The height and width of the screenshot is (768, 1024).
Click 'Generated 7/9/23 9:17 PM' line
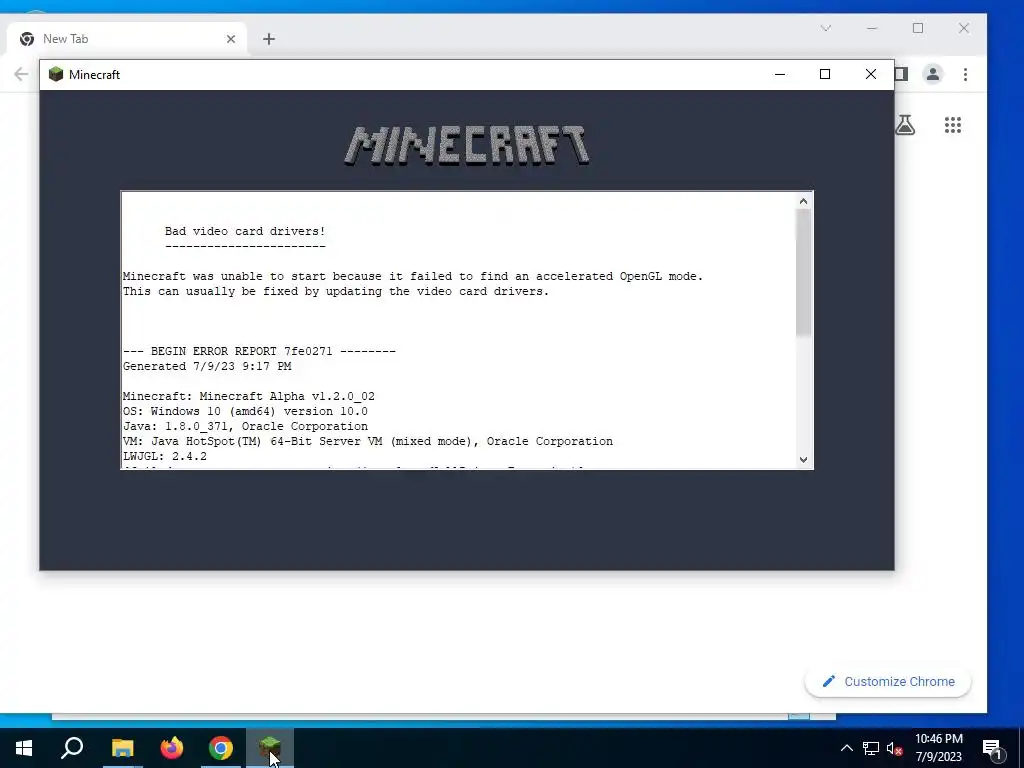[207, 366]
